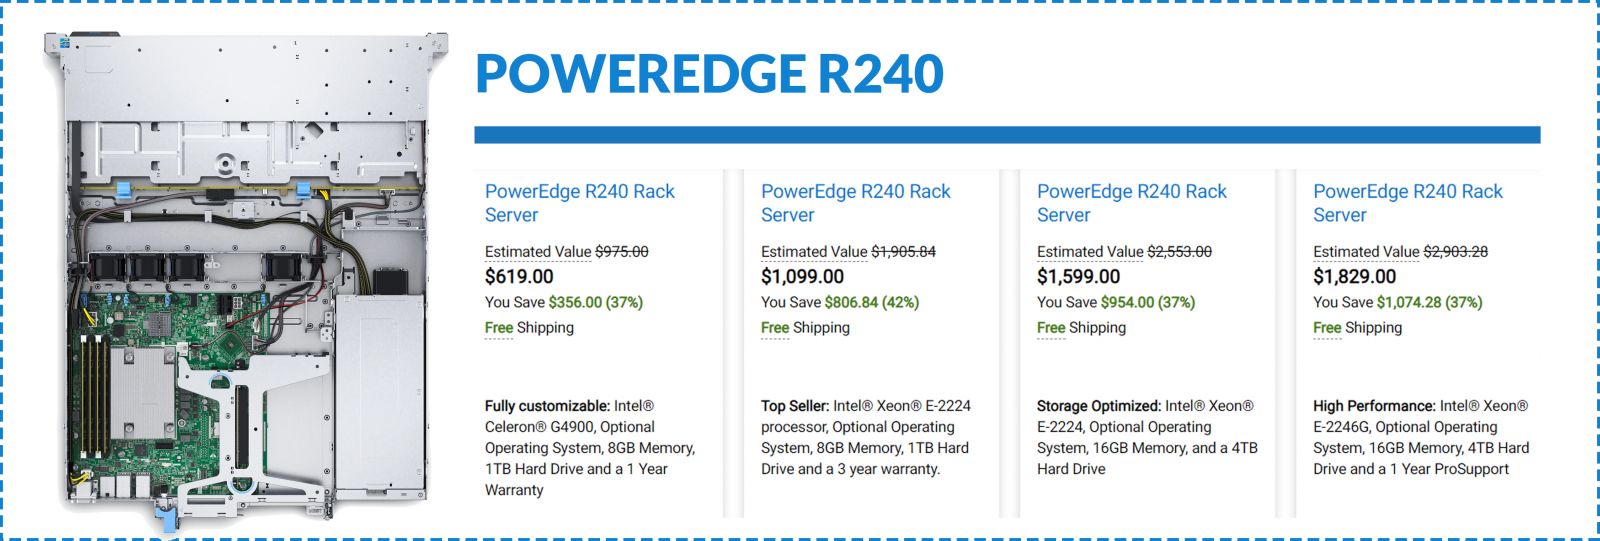
Task: Click the Storage Optimized server description
Action: (1147, 437)
